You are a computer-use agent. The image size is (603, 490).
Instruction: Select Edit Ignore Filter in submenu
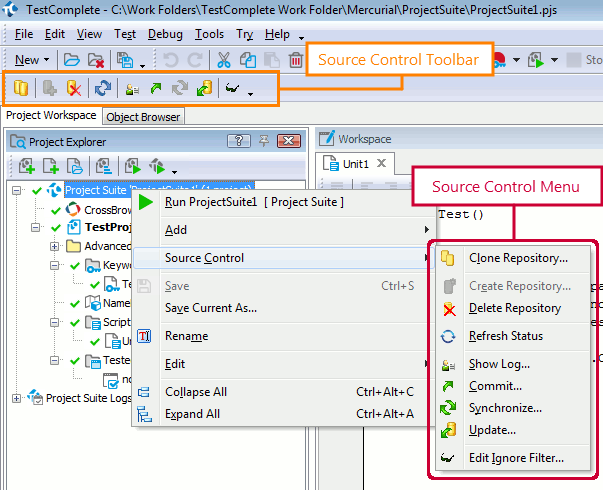(513, 458)
